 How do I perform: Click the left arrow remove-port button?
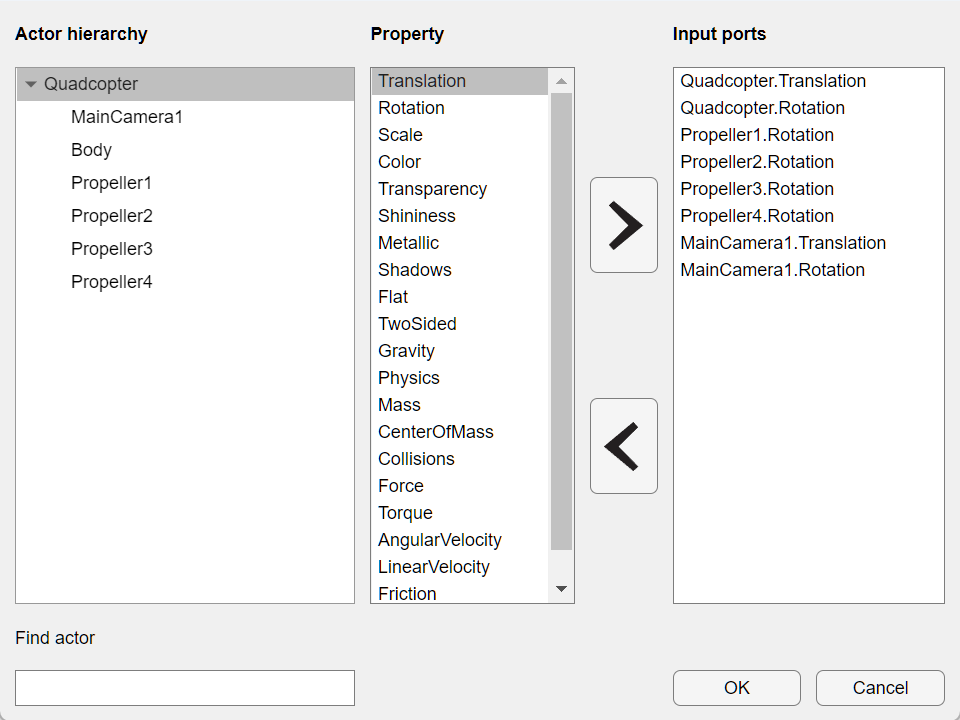click(623, 446)
